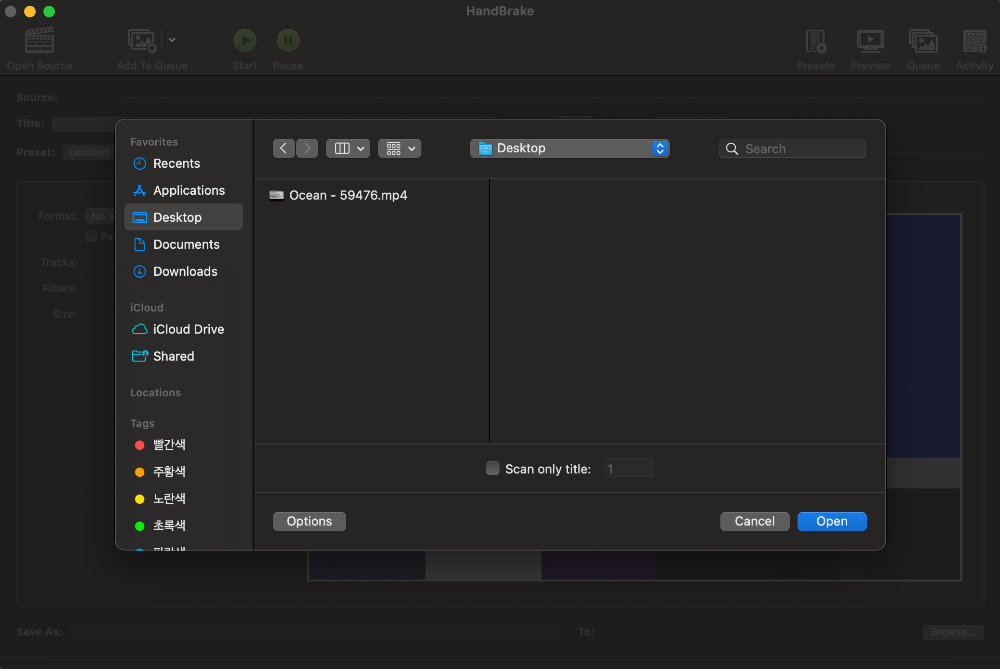Viewport: 1000px width, 669px height.
Task: Go forward in file dialog
Action: (x=307, y=149)
